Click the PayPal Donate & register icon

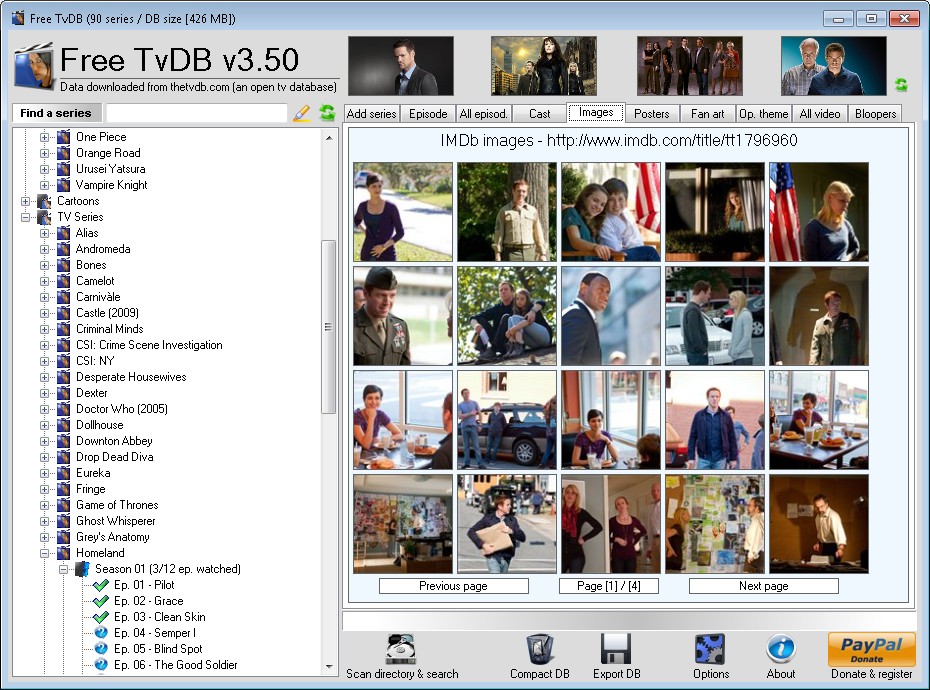871,649
